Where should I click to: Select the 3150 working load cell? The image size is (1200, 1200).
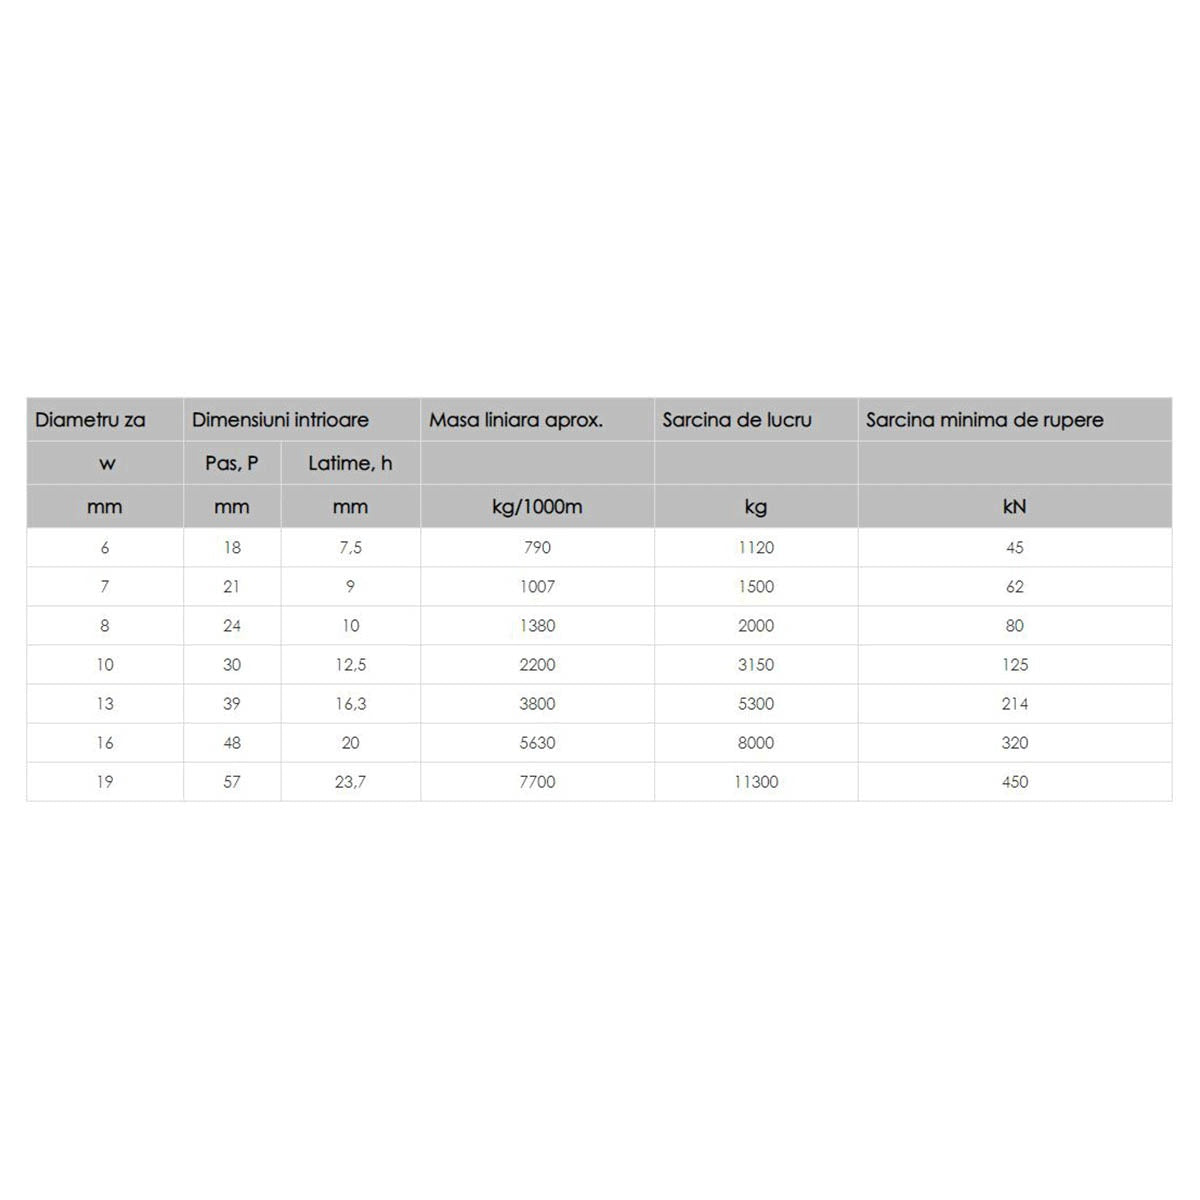(x=756, y=665)
